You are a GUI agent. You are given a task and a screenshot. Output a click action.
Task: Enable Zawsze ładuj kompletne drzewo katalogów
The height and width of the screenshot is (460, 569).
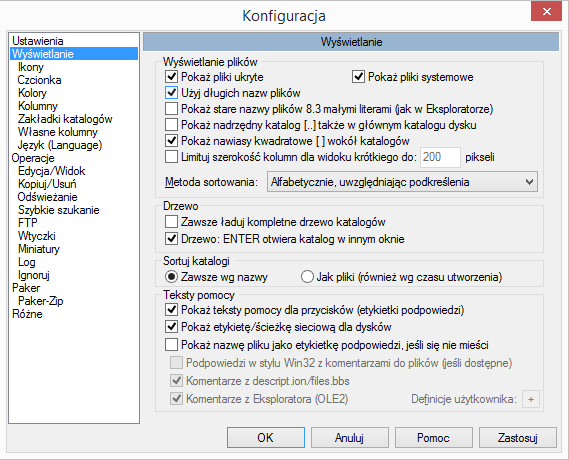point(171,222)
